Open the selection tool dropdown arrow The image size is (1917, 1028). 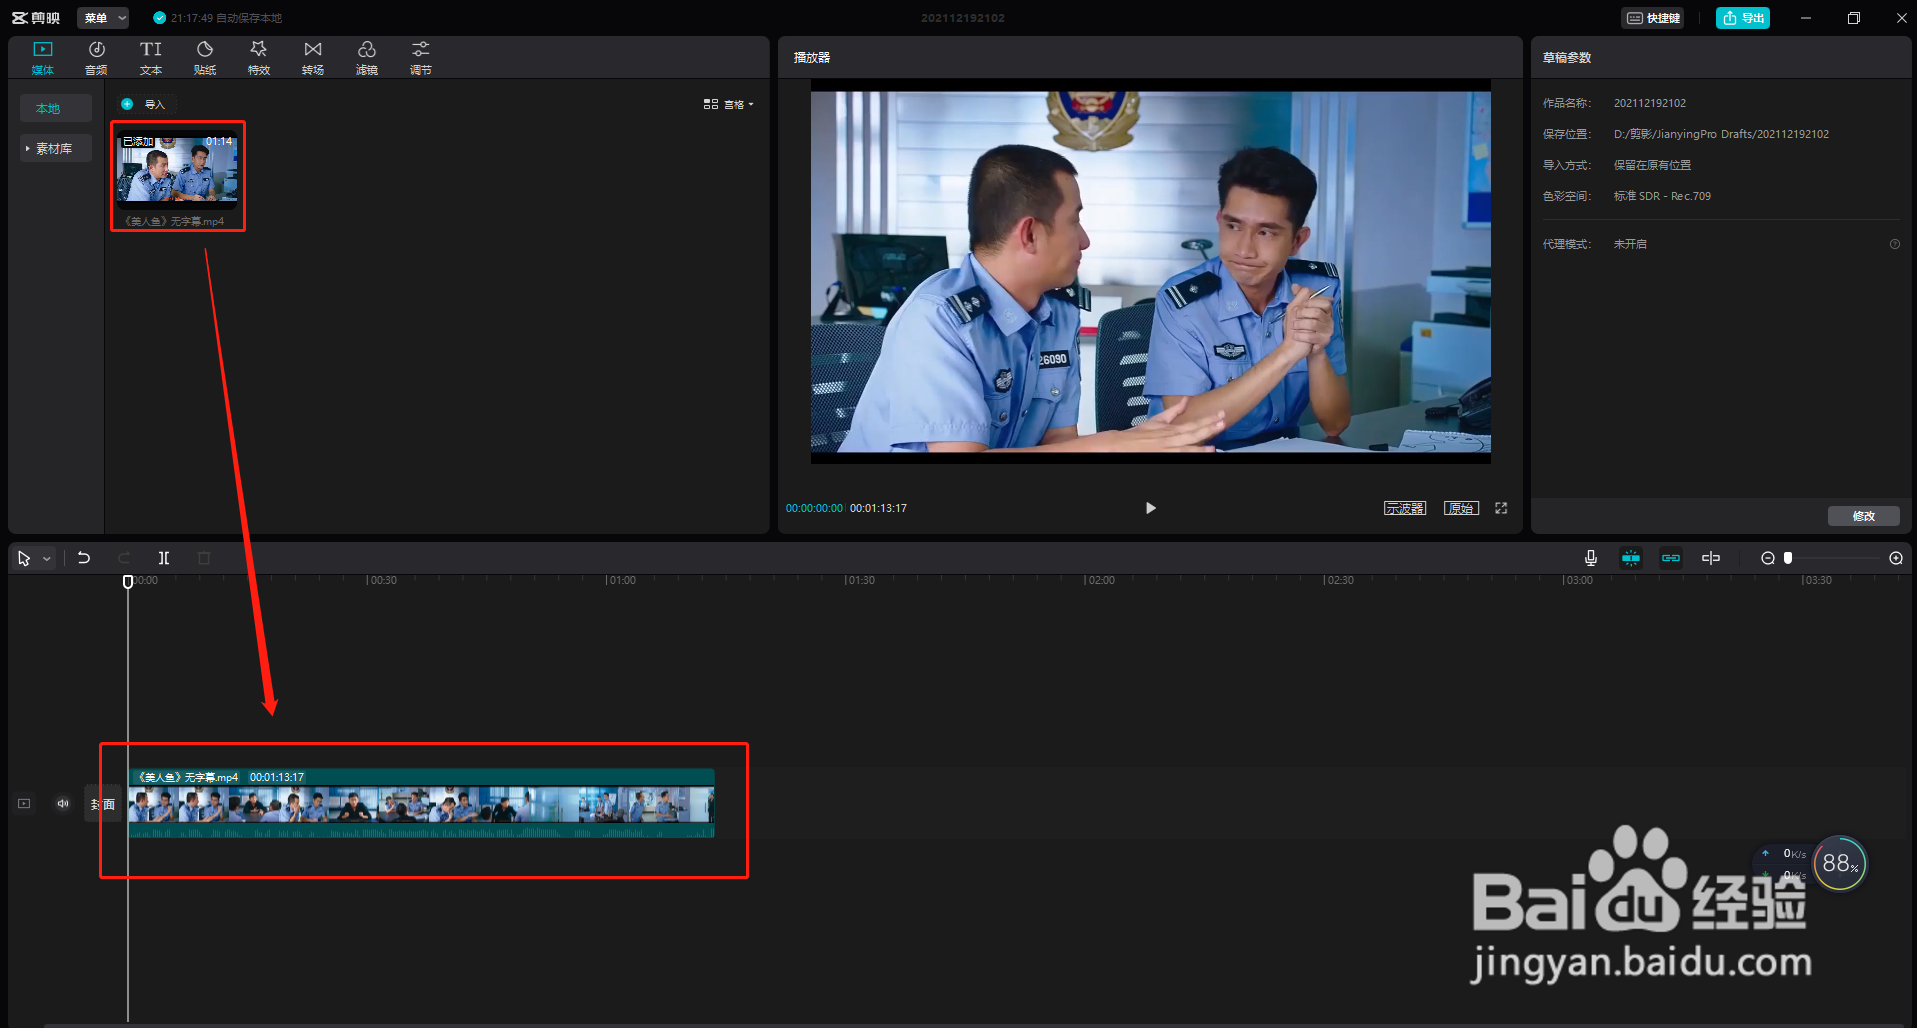pyautogui.click(x=47, y=559)
